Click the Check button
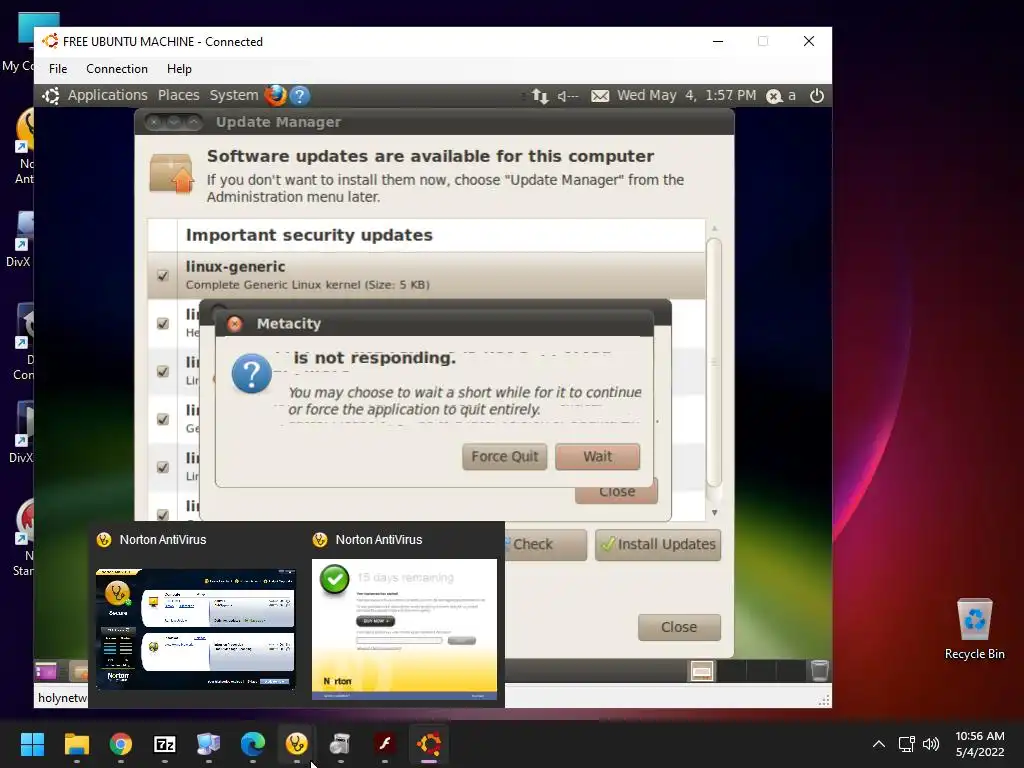Image resolution: width=1024 pixels, height=768 pixels. (x=546, y=544)
